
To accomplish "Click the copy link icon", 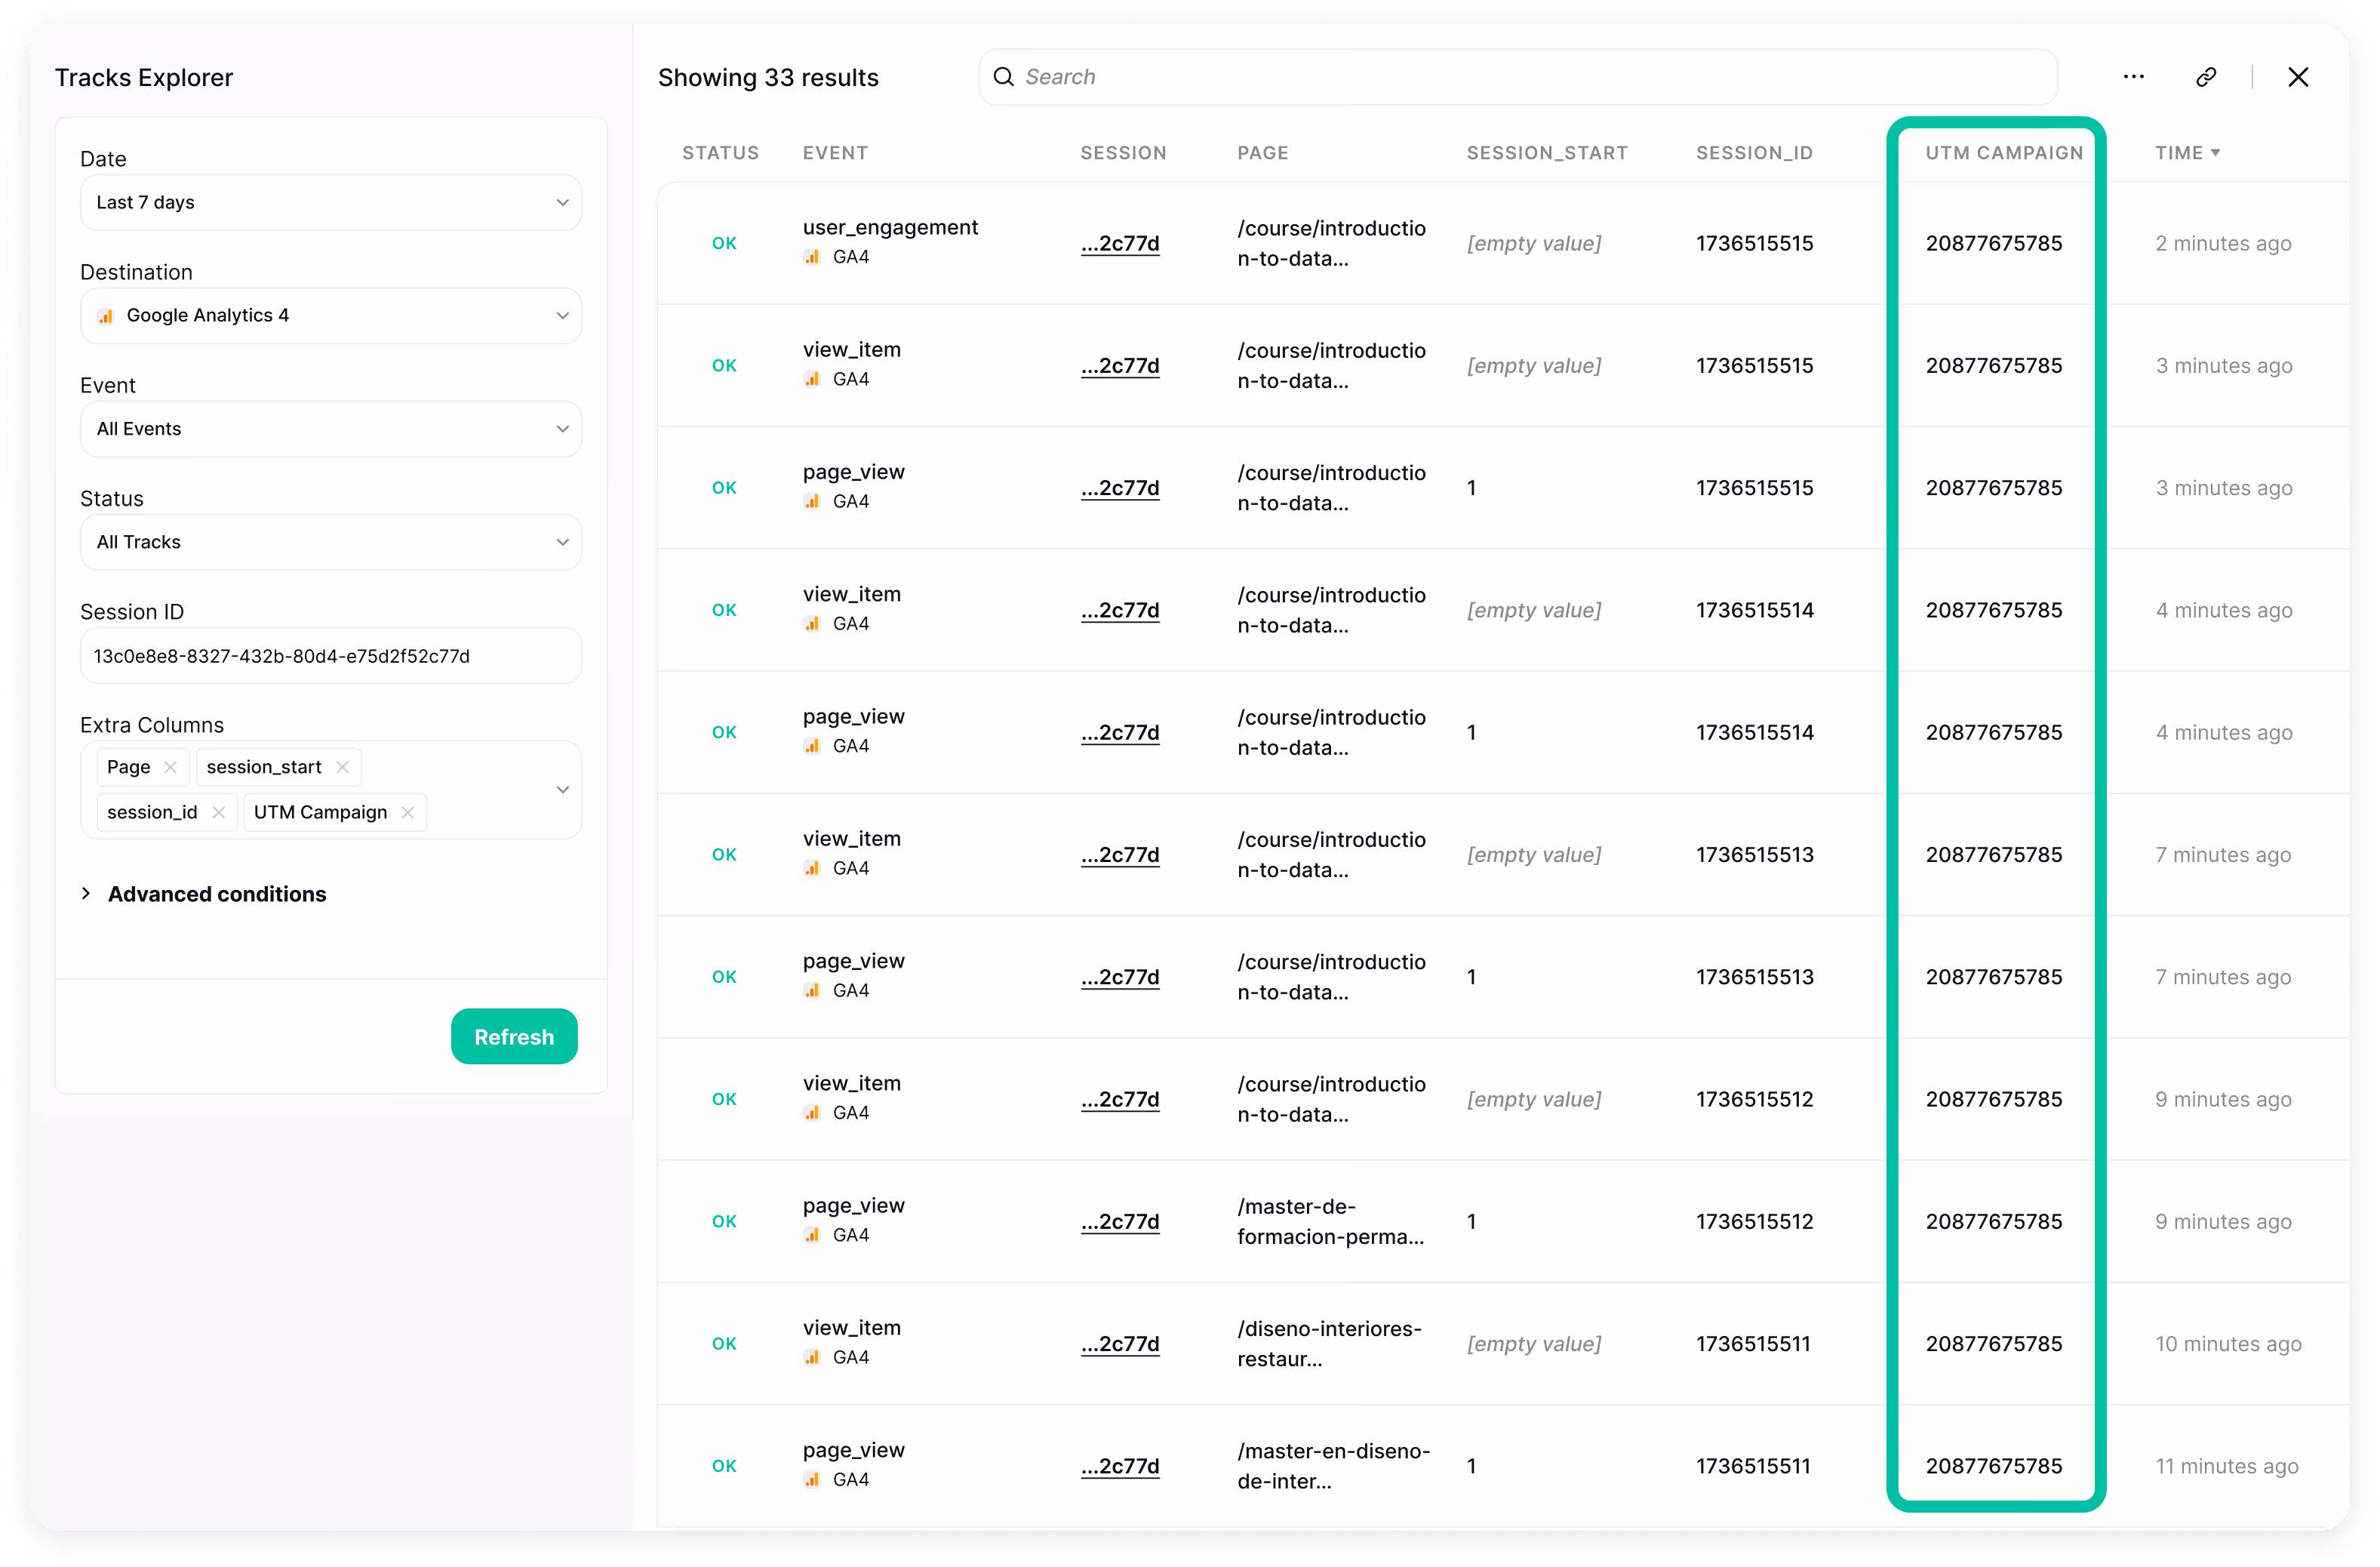I will click(2206, 77).
